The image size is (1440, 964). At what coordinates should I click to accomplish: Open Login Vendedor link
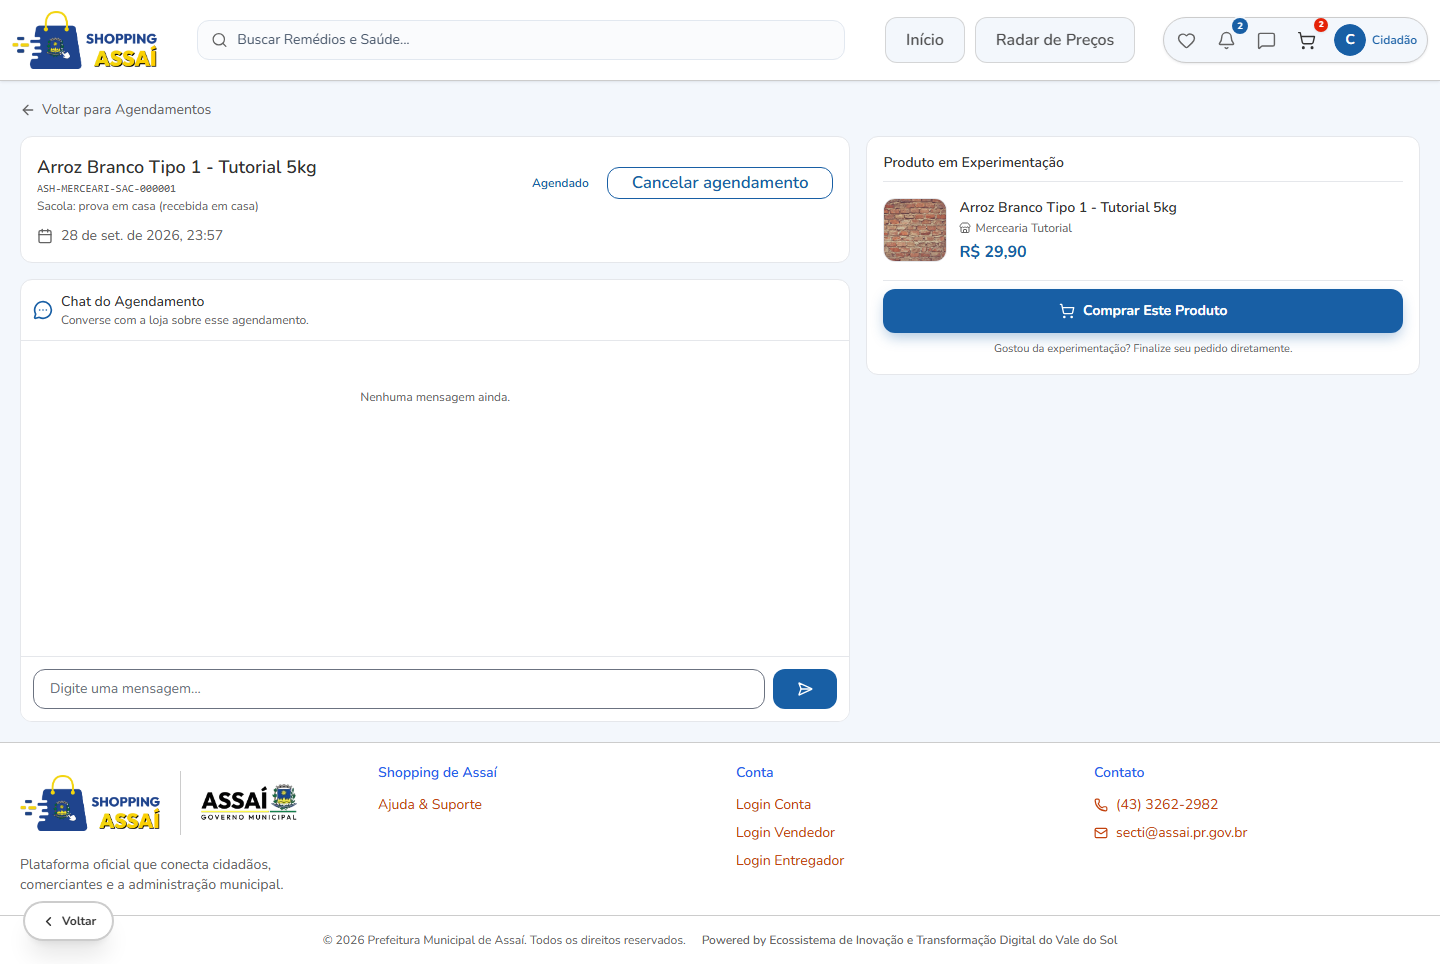[785, 832]
